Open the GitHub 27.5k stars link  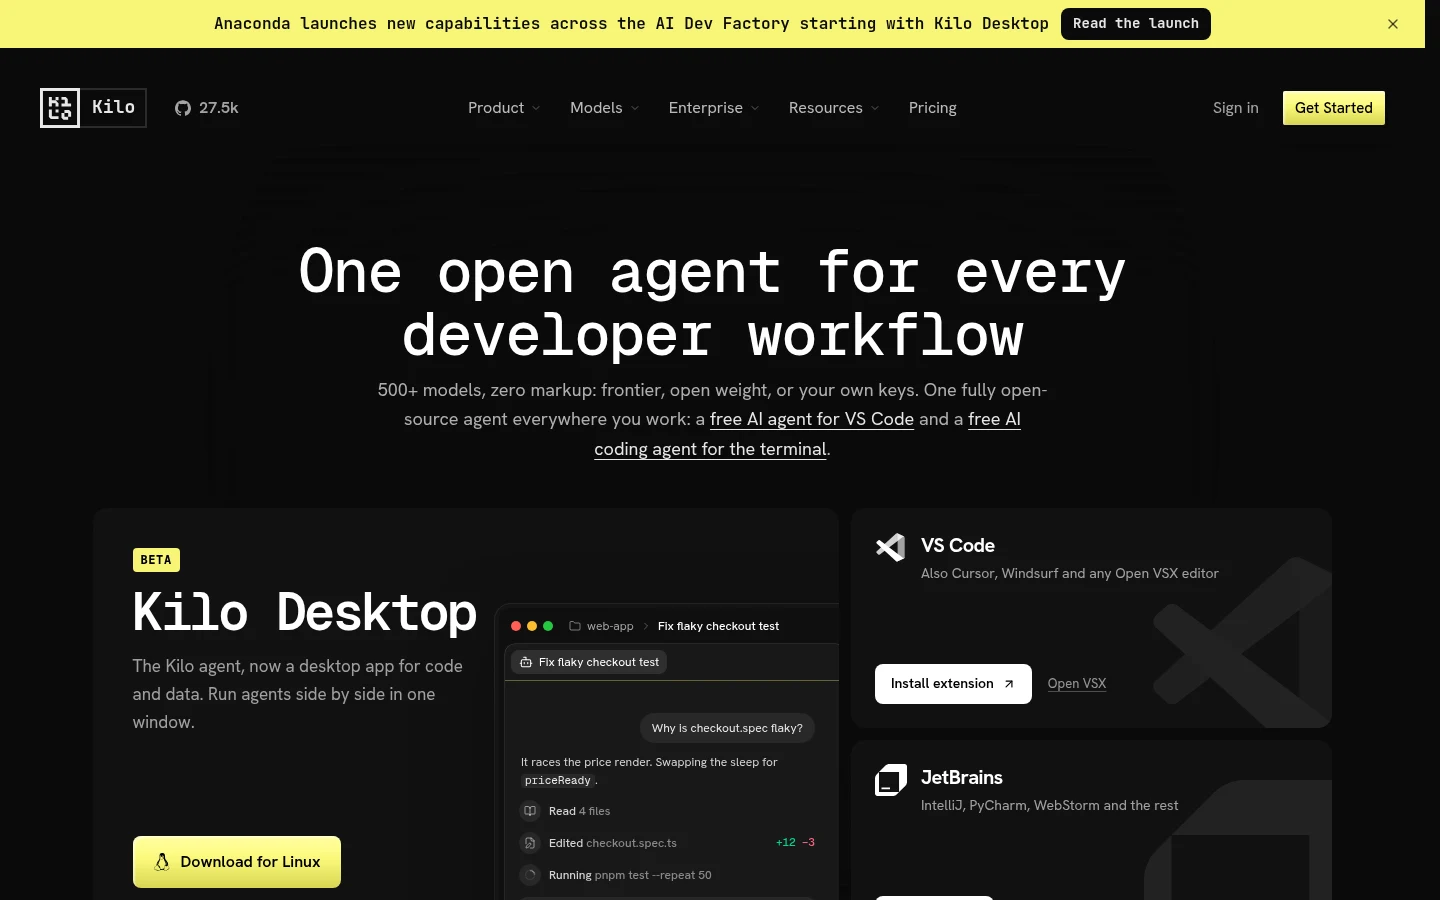[207, 108]
